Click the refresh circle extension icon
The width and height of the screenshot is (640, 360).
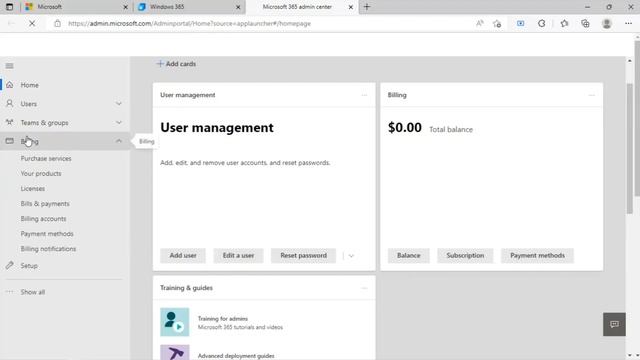pos(542,24)
